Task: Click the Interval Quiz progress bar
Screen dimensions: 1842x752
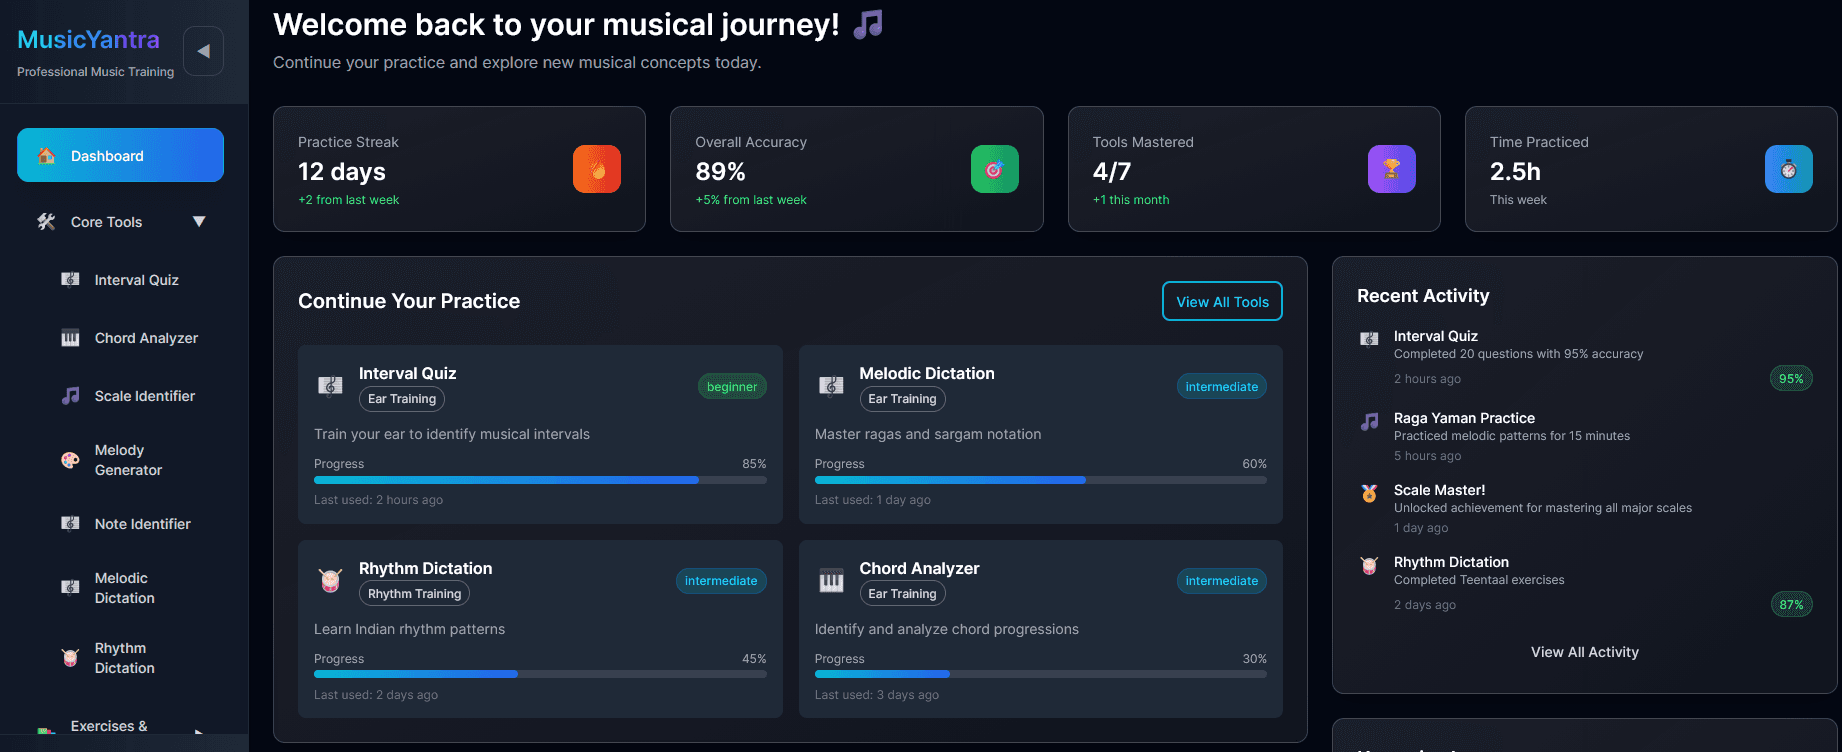Action: (x=540, y=480)
